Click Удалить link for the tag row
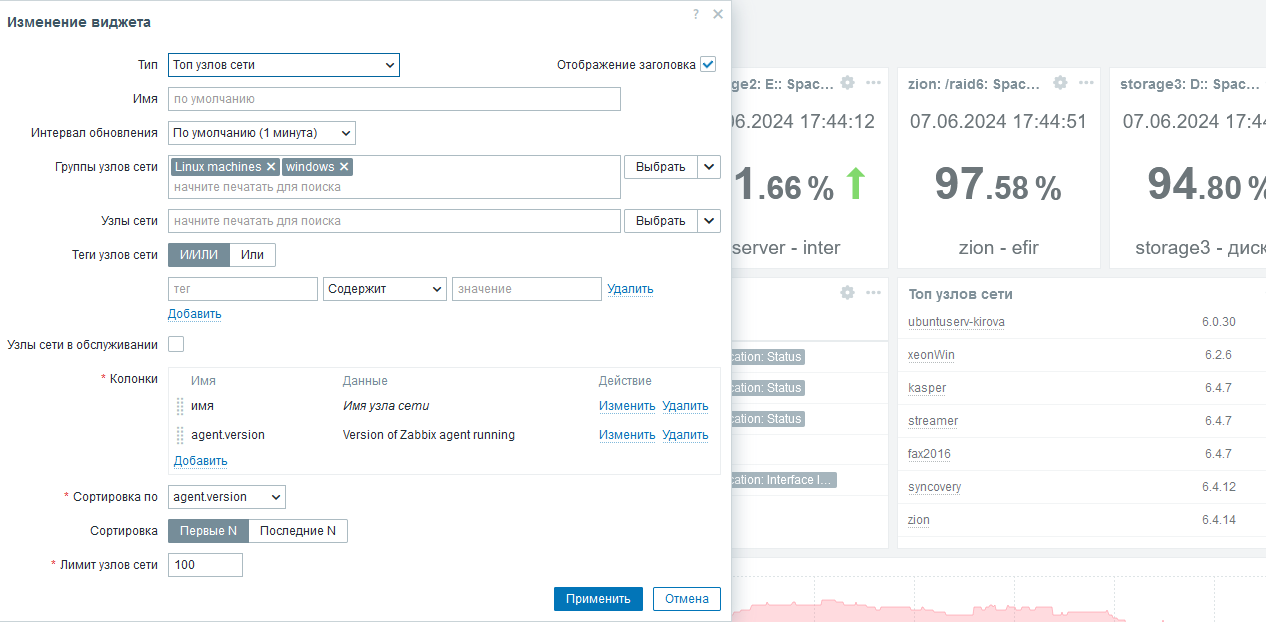The image size is (1266, 622). click(x=630, y=289)
